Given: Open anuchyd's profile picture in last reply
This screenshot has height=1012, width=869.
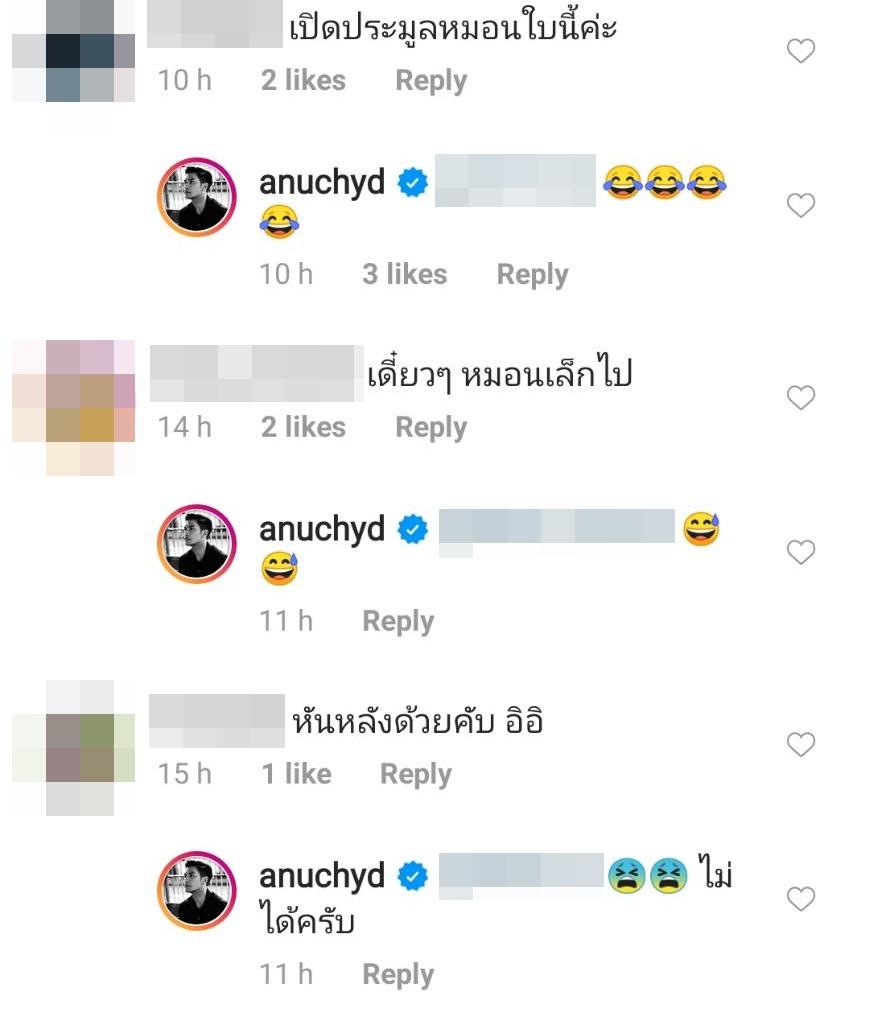Looking at the screenshot, I should click(x=197, y=891).
